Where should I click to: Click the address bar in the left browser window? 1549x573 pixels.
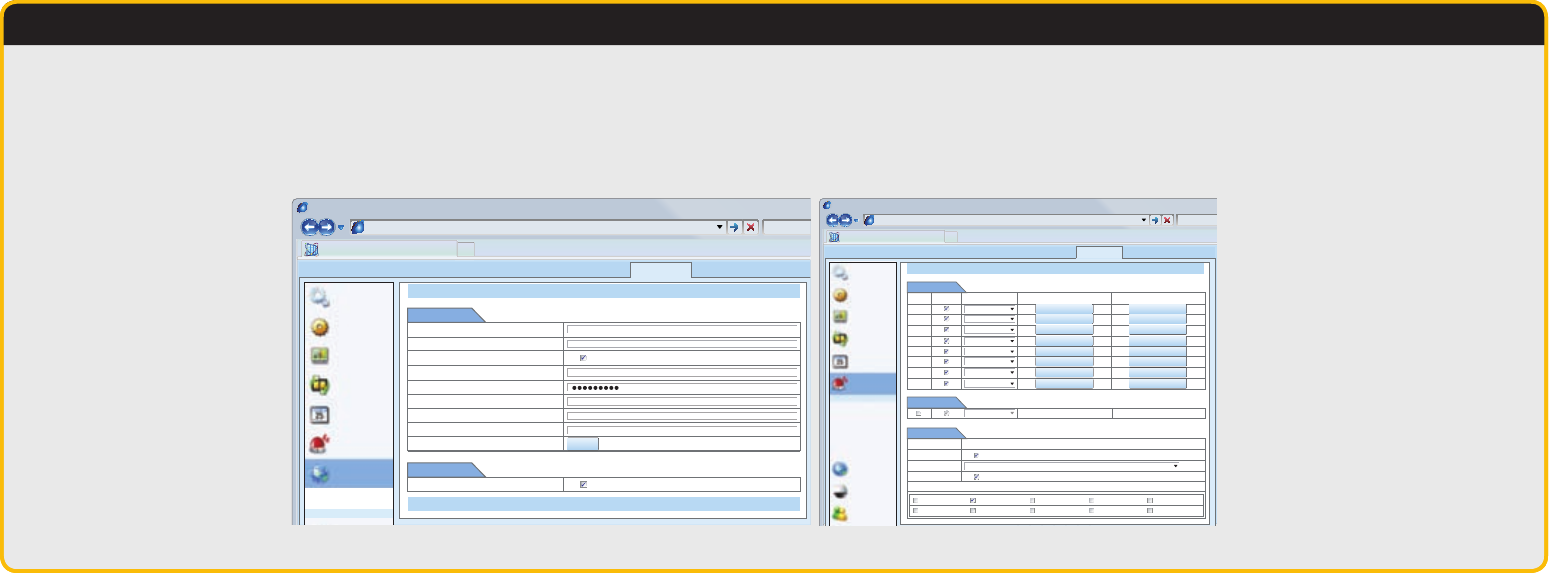[x=540, y=228]
